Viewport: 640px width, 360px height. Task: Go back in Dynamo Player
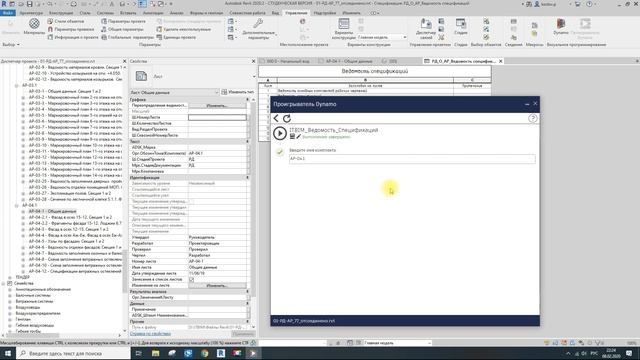coord(276,118)
